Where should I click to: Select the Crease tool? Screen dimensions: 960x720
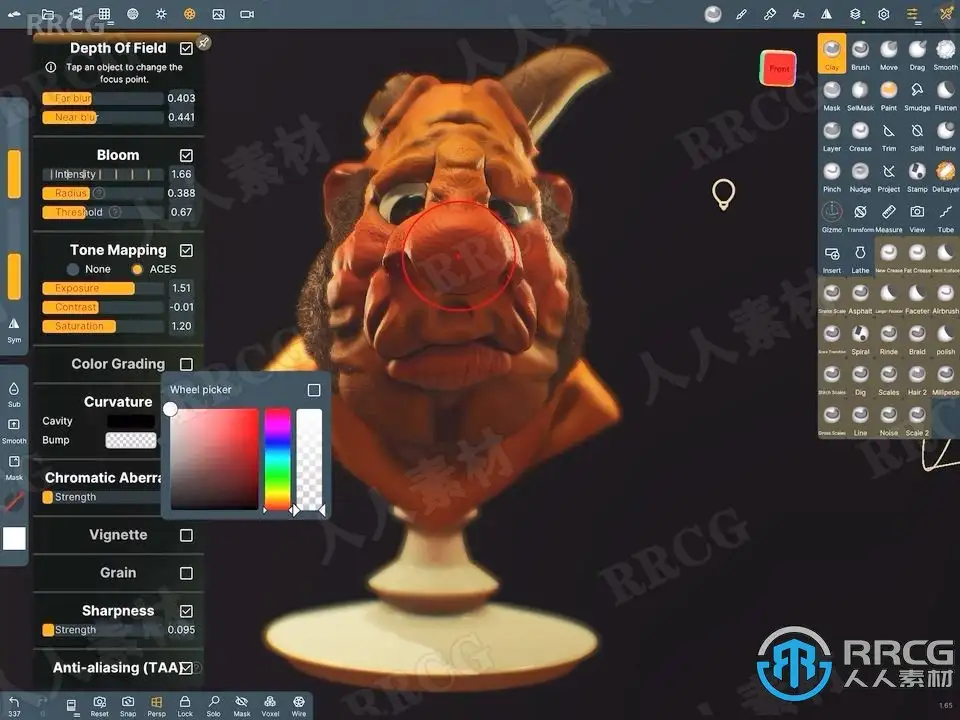pos(860,135)
